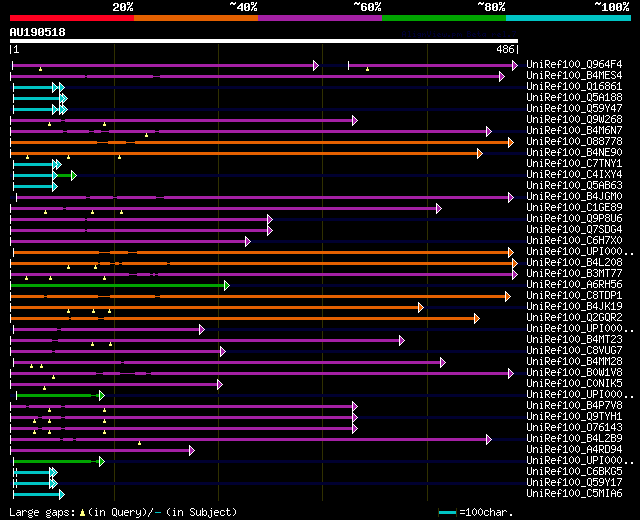Click the purple end arrow on Q9W268 row
Viewport: 640px width, 520px height.
[x=355, y=120]
